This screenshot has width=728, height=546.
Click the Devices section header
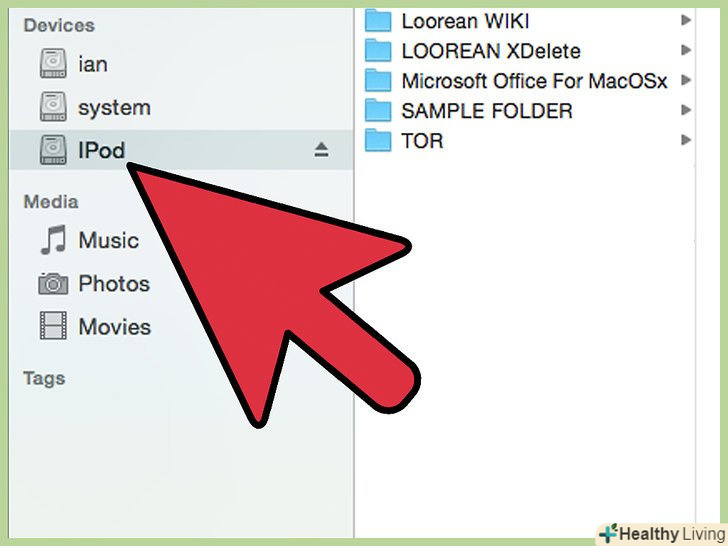coord(59,26)
